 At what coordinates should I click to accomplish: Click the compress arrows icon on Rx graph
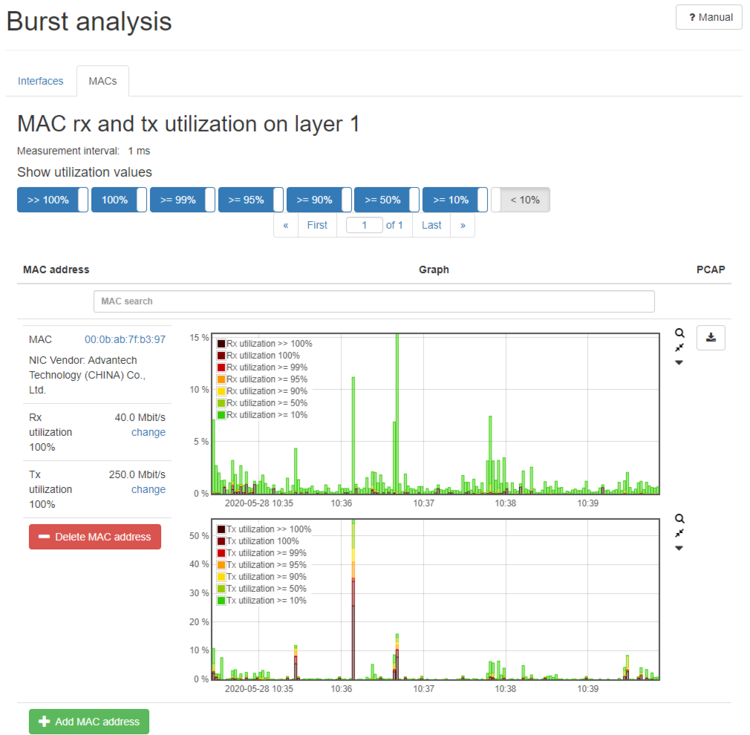[679, 348]
